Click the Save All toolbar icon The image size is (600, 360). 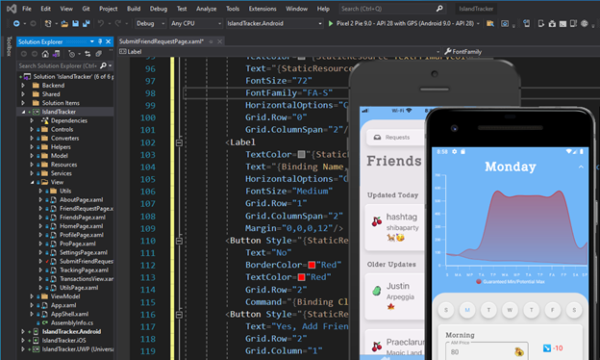pos(86,23)
